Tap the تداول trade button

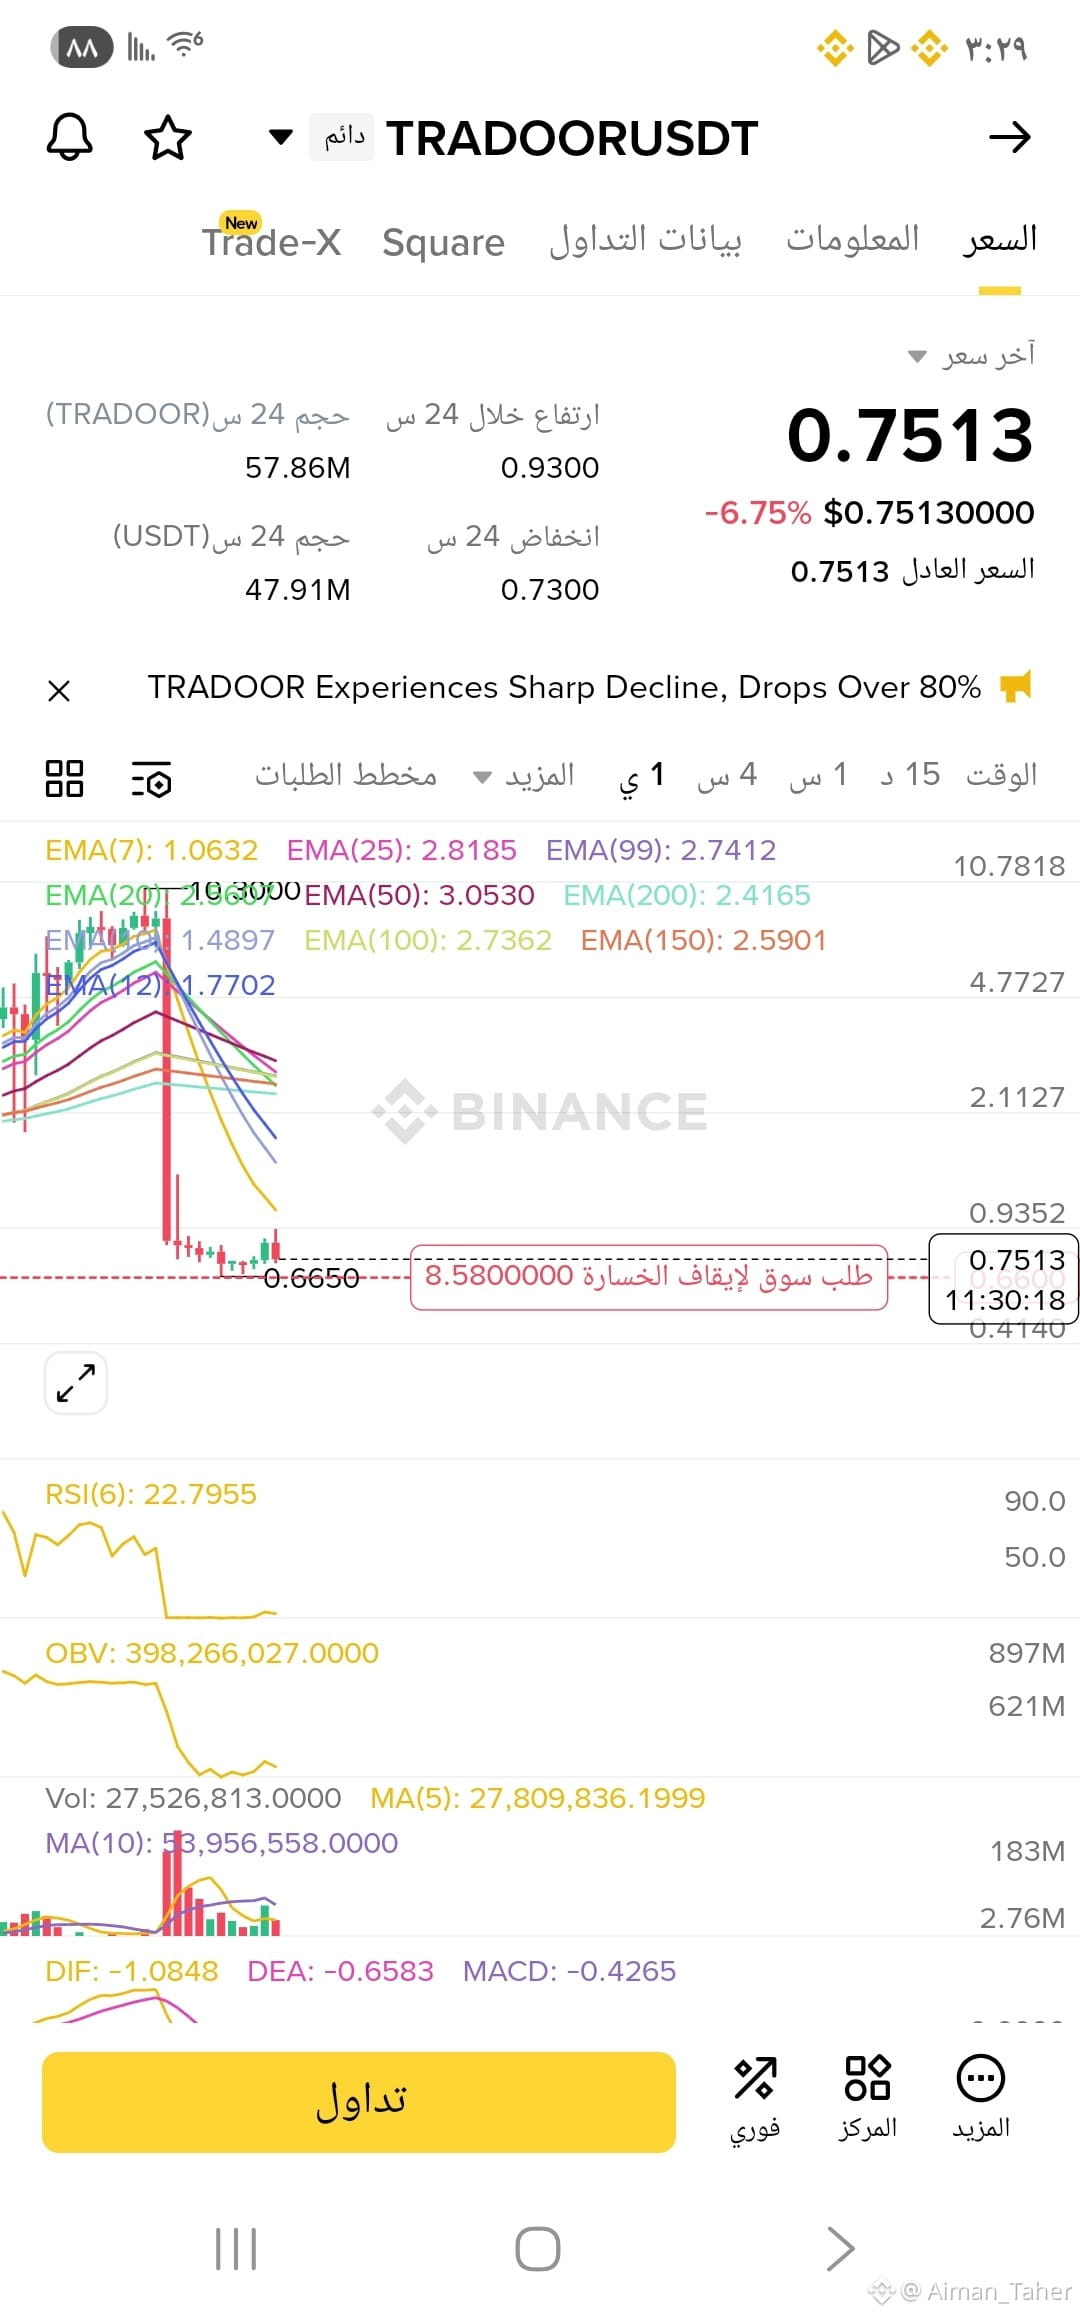pos(359,2102)
